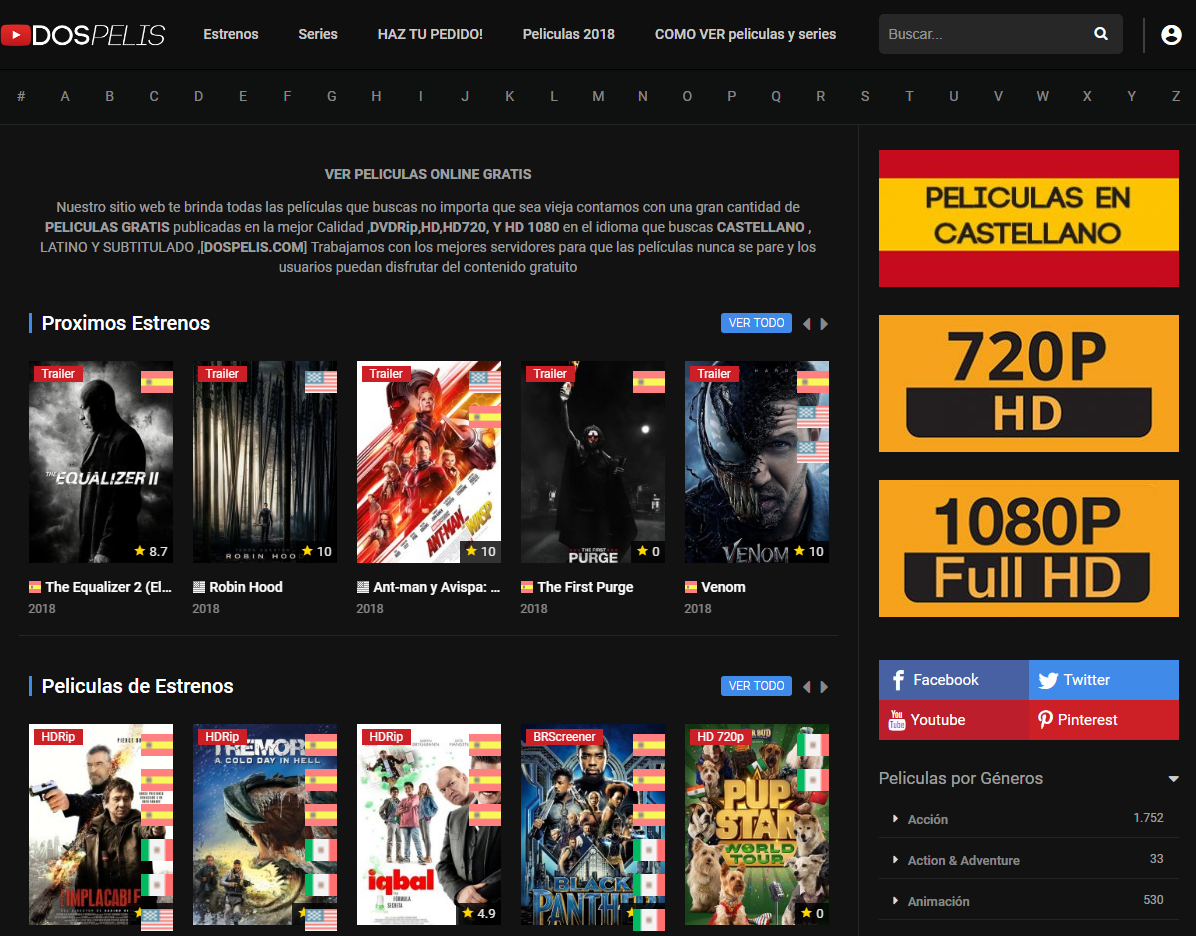Screen dimensions: 1196x936
Task: Click the search magnifier icon
Action: pos(1101,34)
